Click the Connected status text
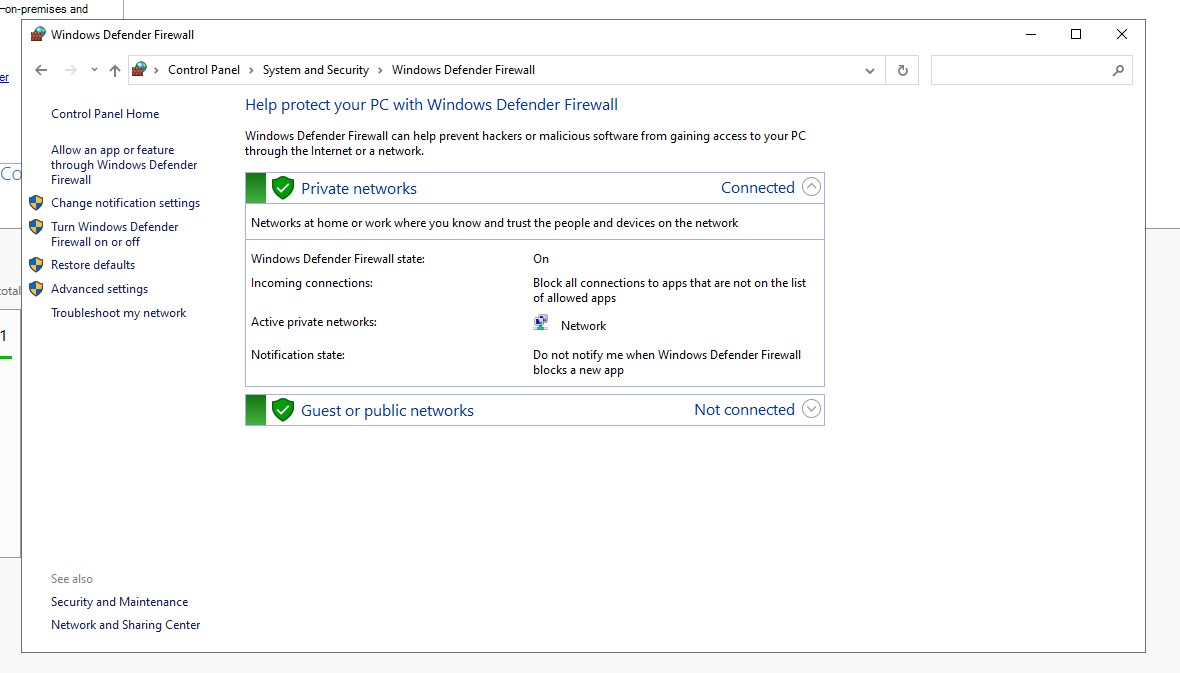The image size is (1180, 673). click(x=758, y=187)
